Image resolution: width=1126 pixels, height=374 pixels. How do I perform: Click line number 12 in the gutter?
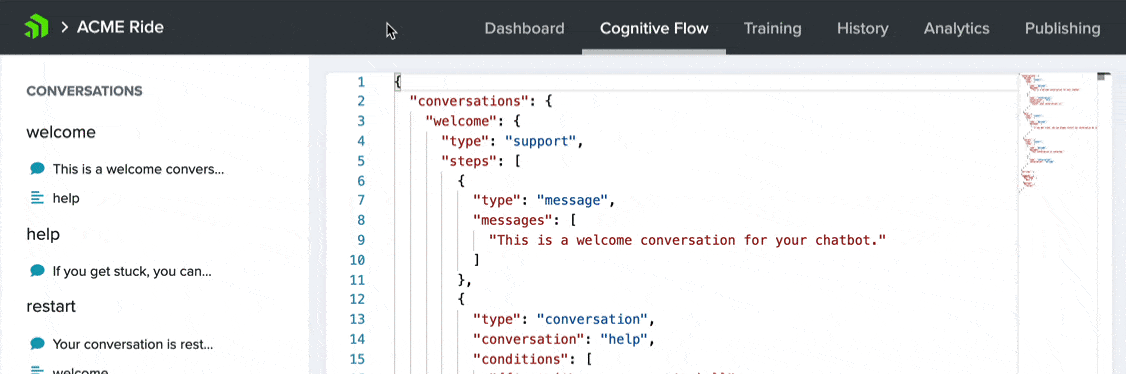(x=357, y=299)
